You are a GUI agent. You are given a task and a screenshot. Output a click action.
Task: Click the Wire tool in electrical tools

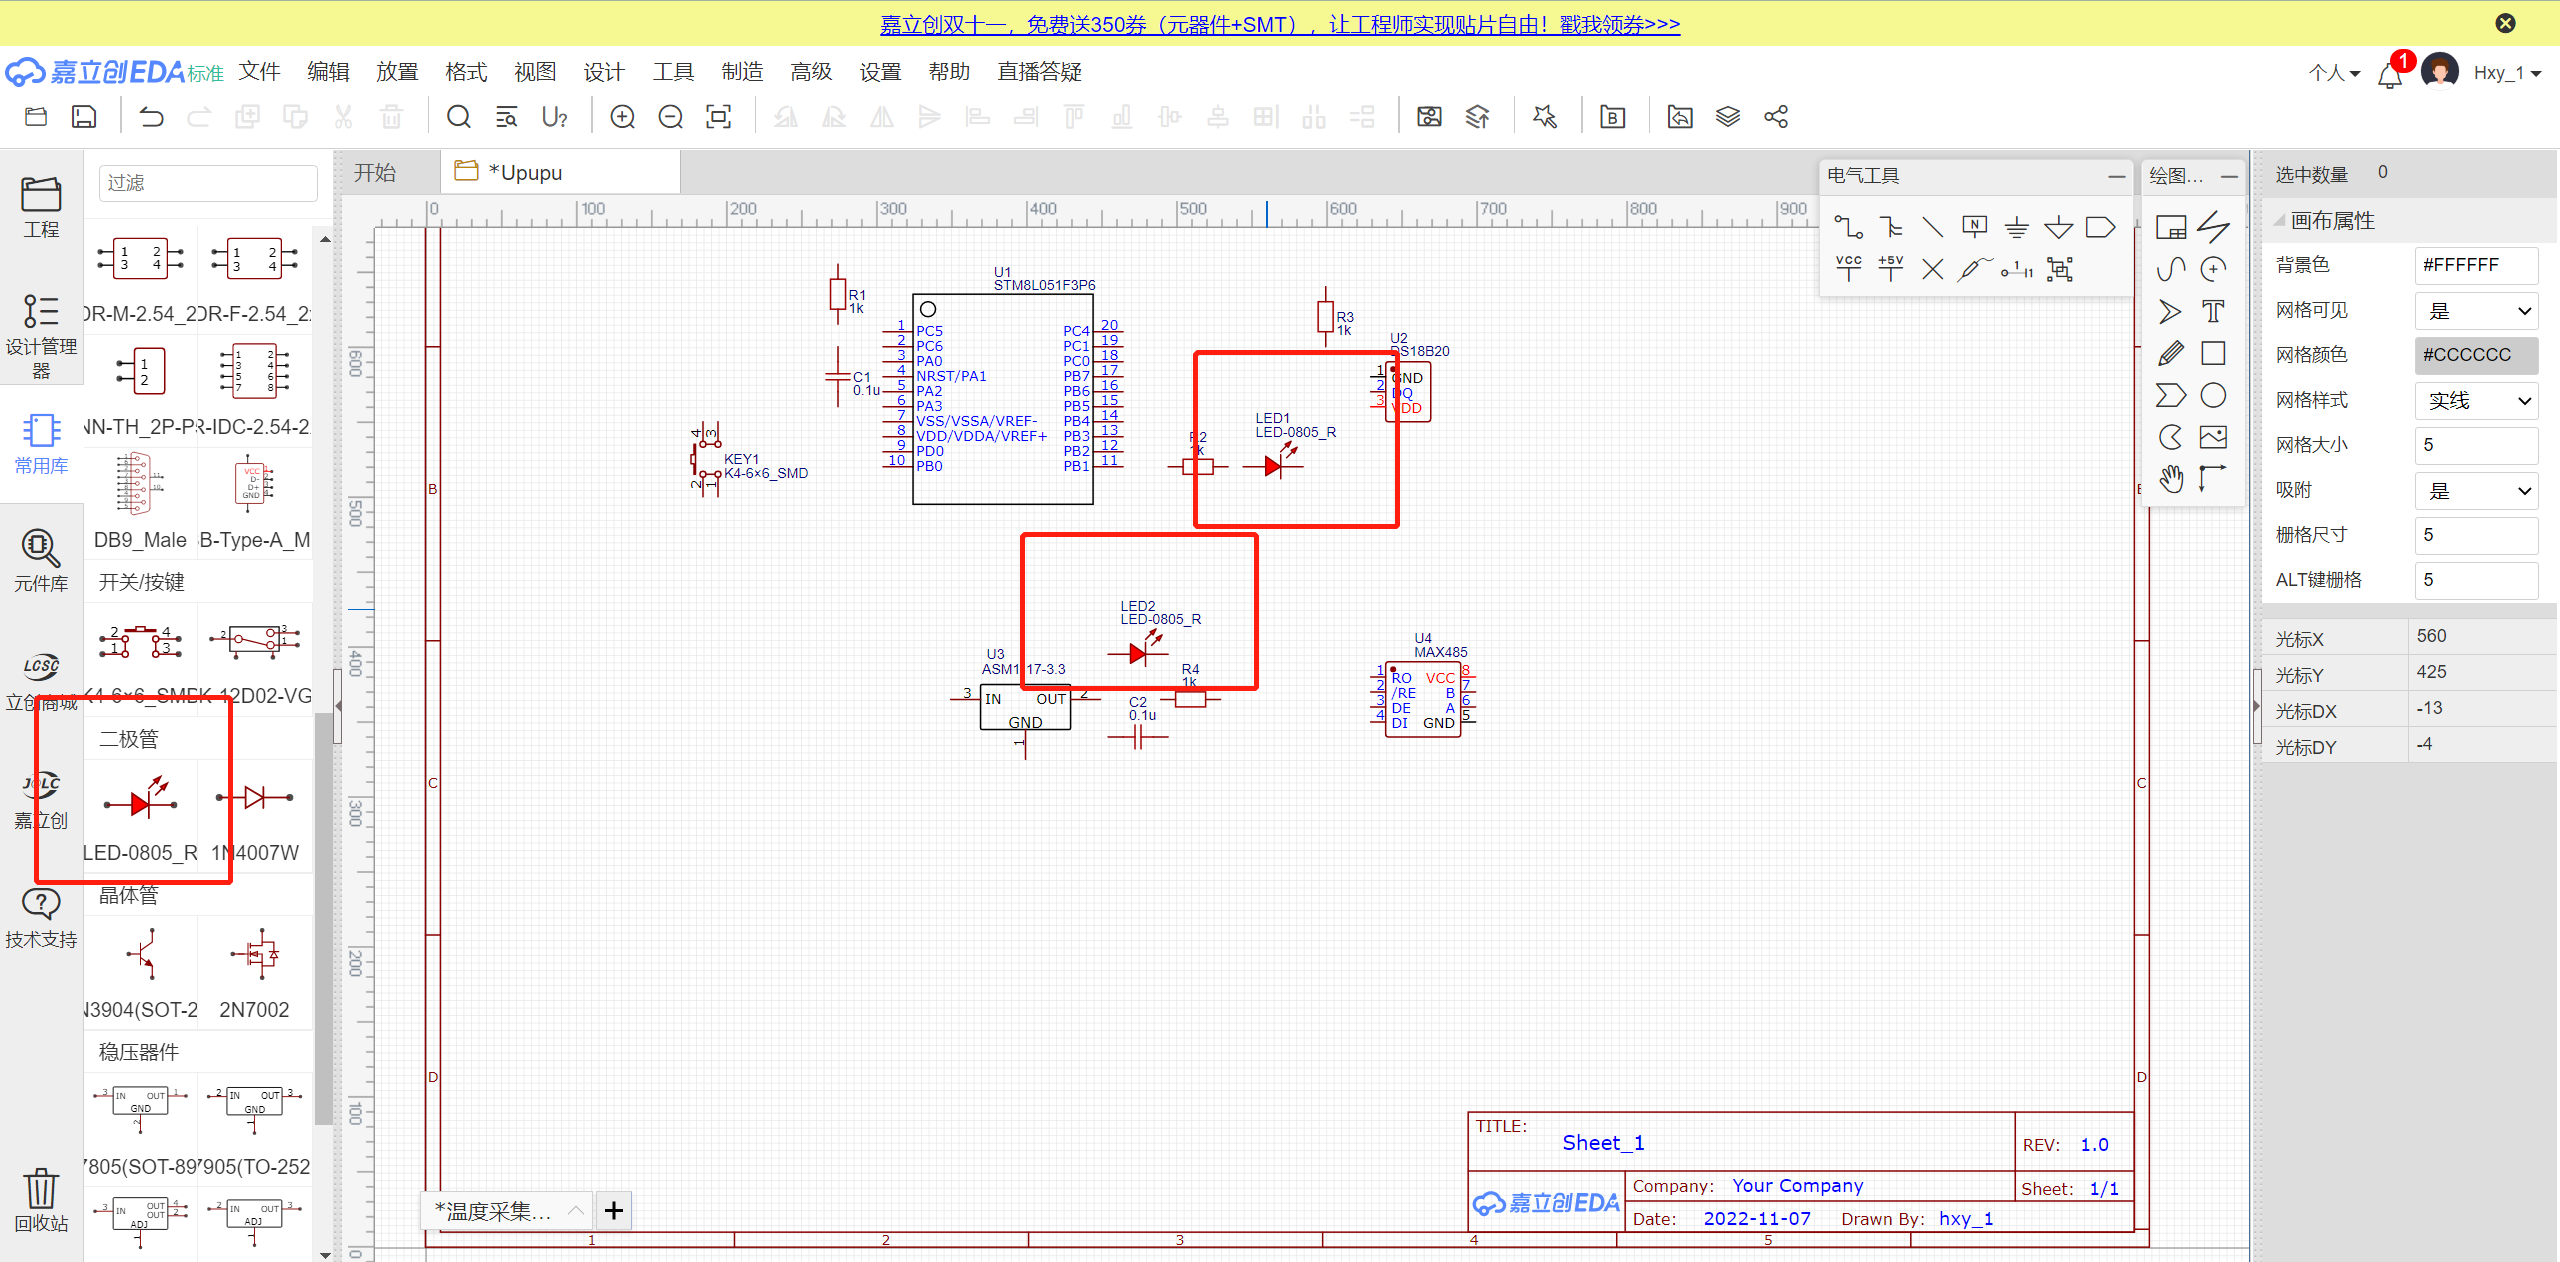[1848, 227]
